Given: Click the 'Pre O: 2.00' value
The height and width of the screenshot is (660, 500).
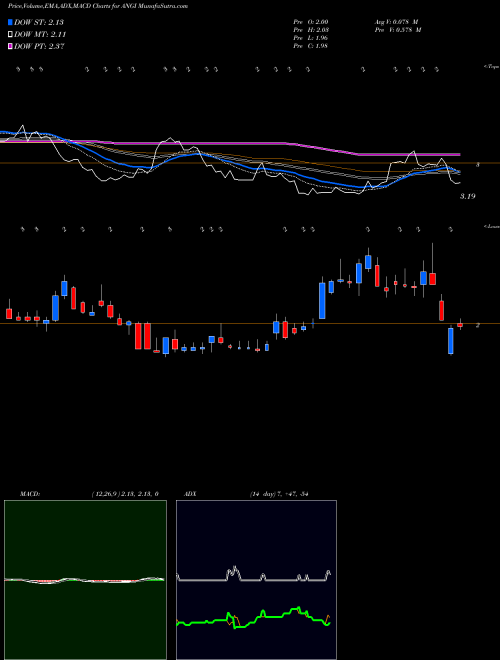Looking at the screenshot, I should click(x=311, y=22).
